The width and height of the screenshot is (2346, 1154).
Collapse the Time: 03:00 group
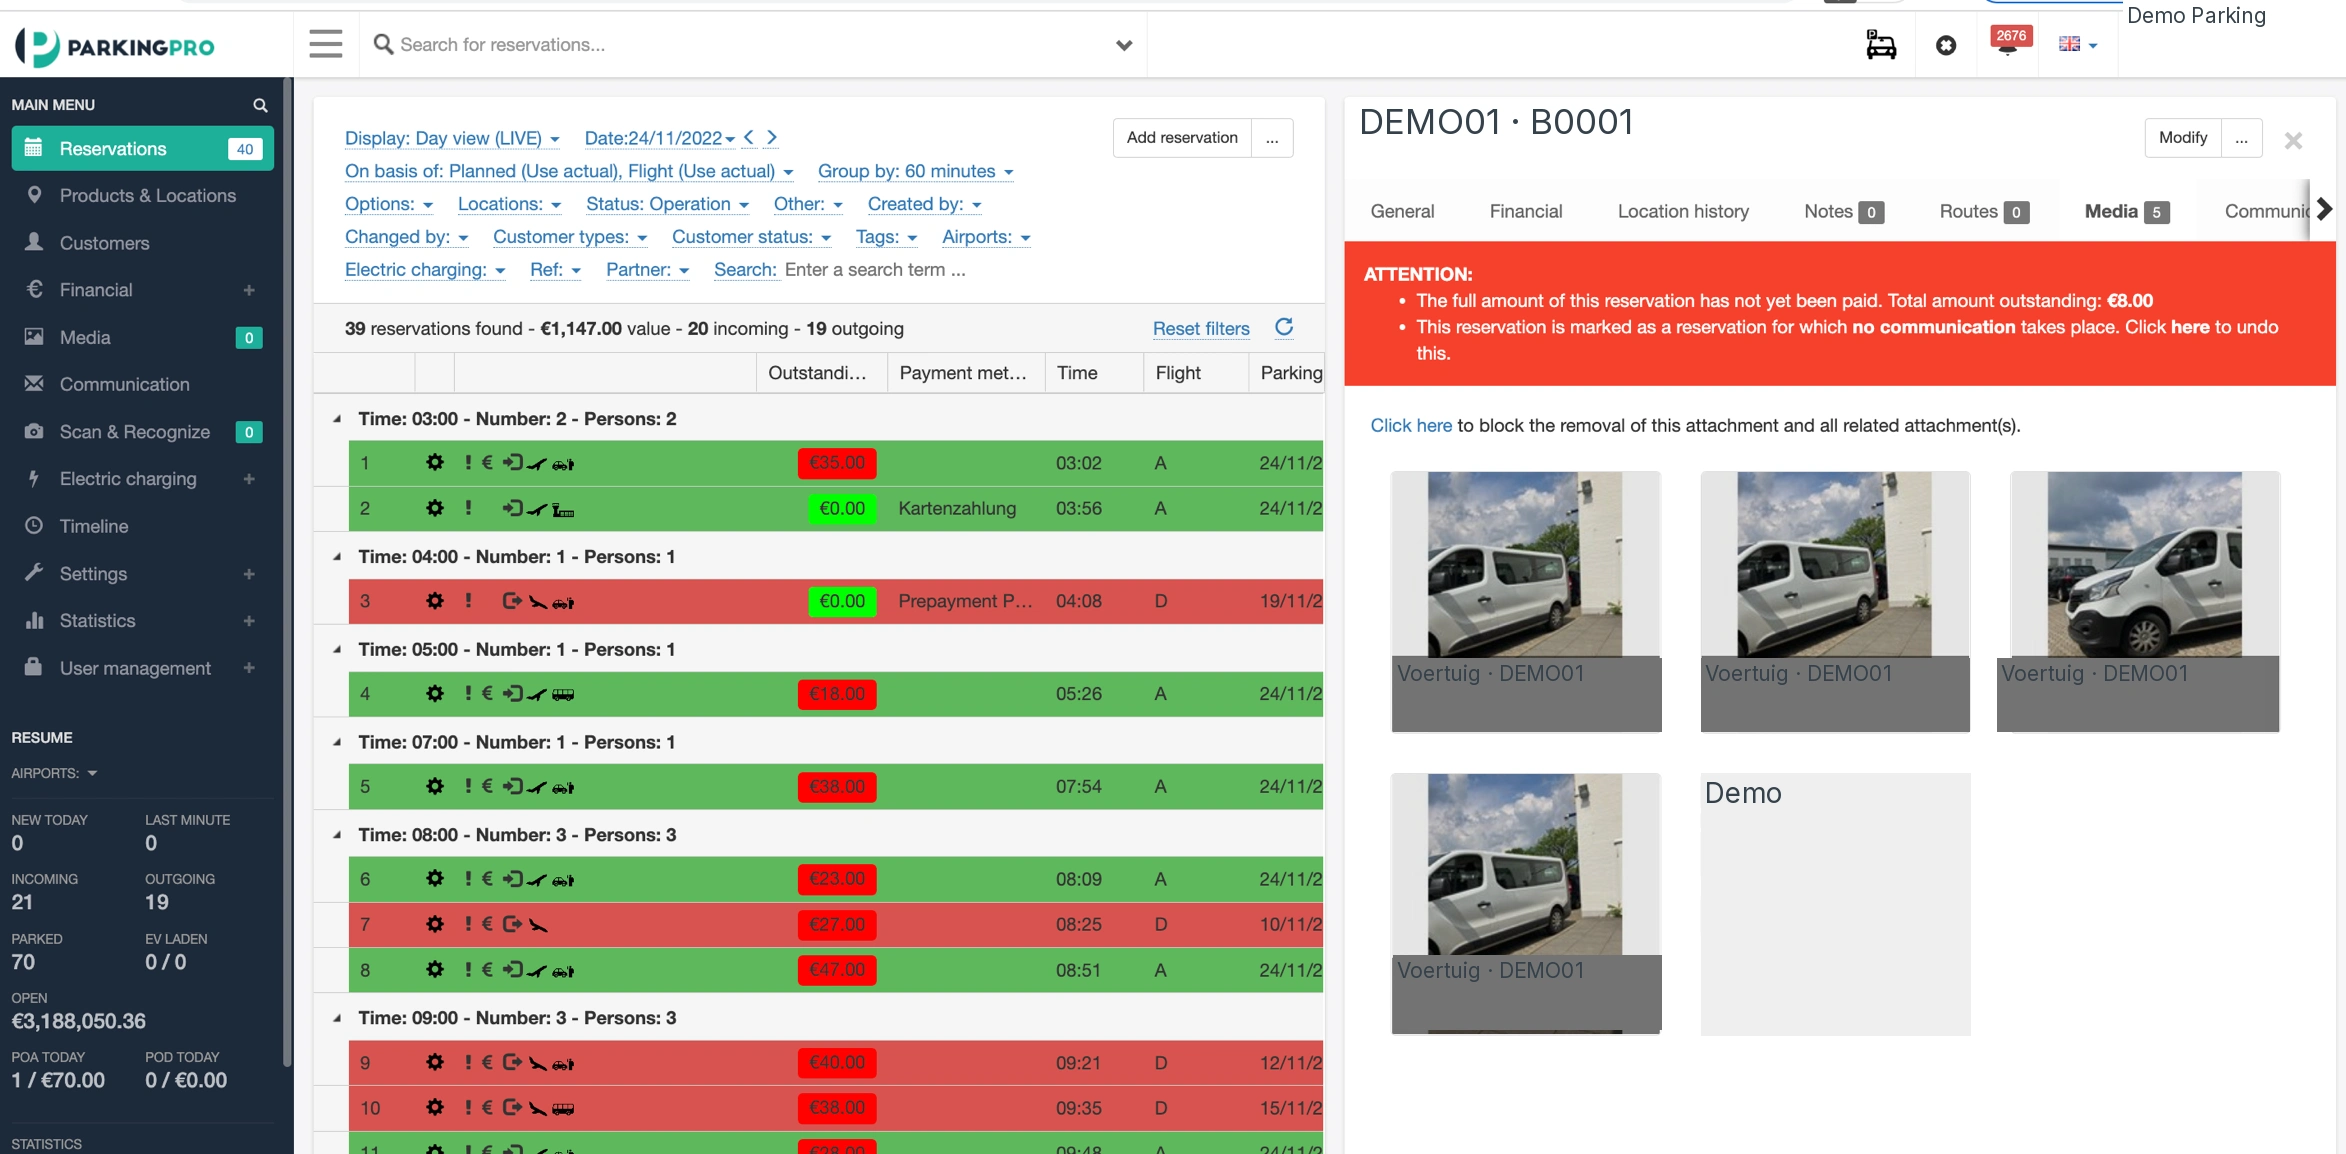[337, 419]
